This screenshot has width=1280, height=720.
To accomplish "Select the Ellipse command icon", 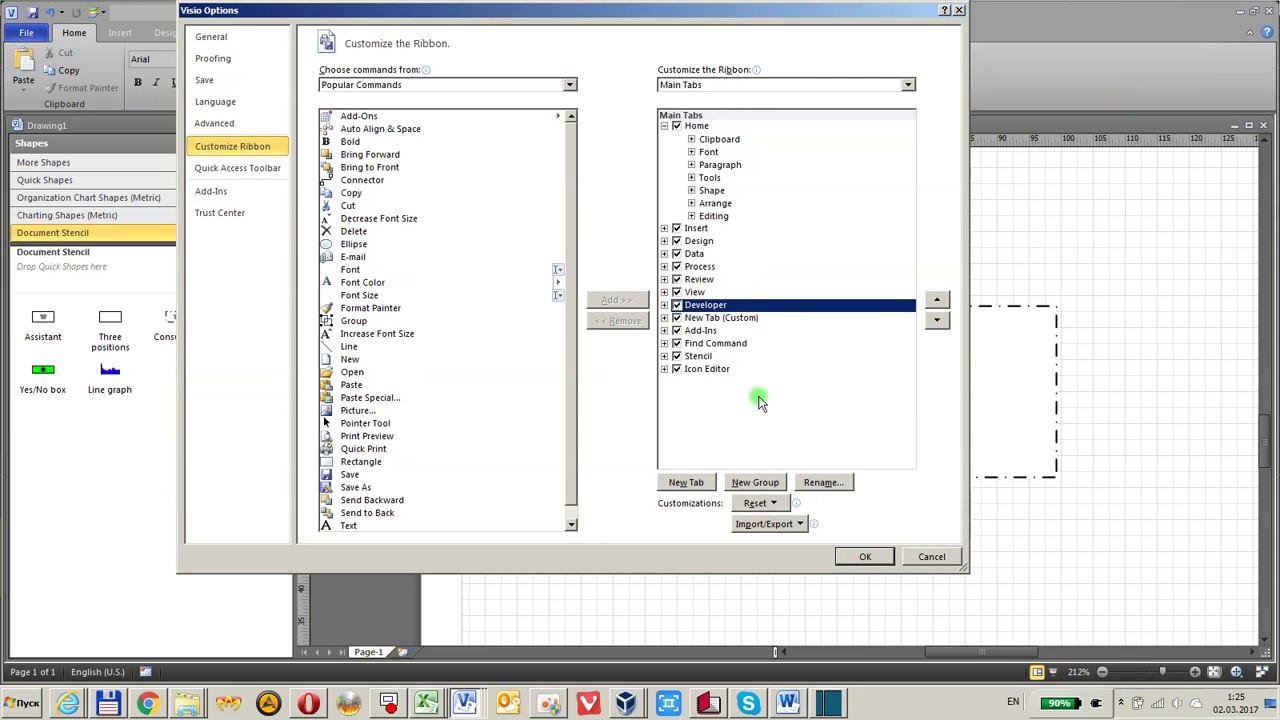I will 326,244.
